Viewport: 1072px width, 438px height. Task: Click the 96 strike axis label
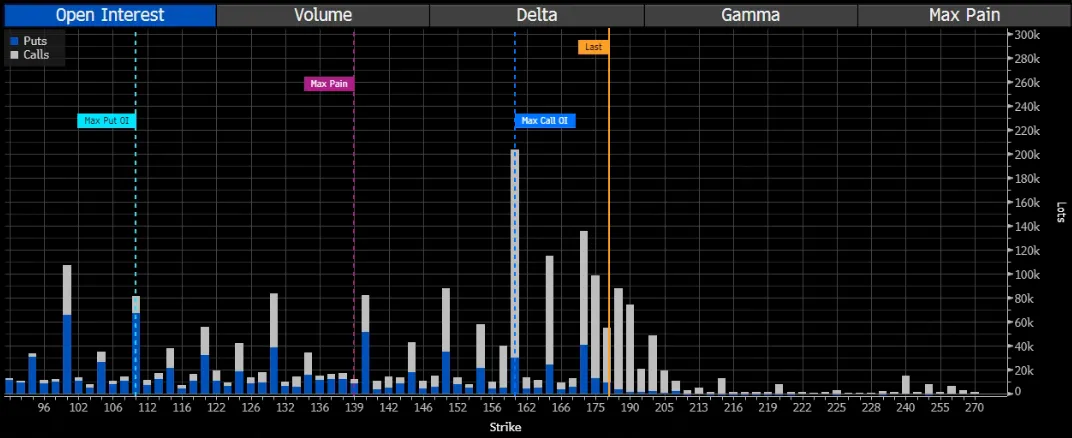point(44,408)
